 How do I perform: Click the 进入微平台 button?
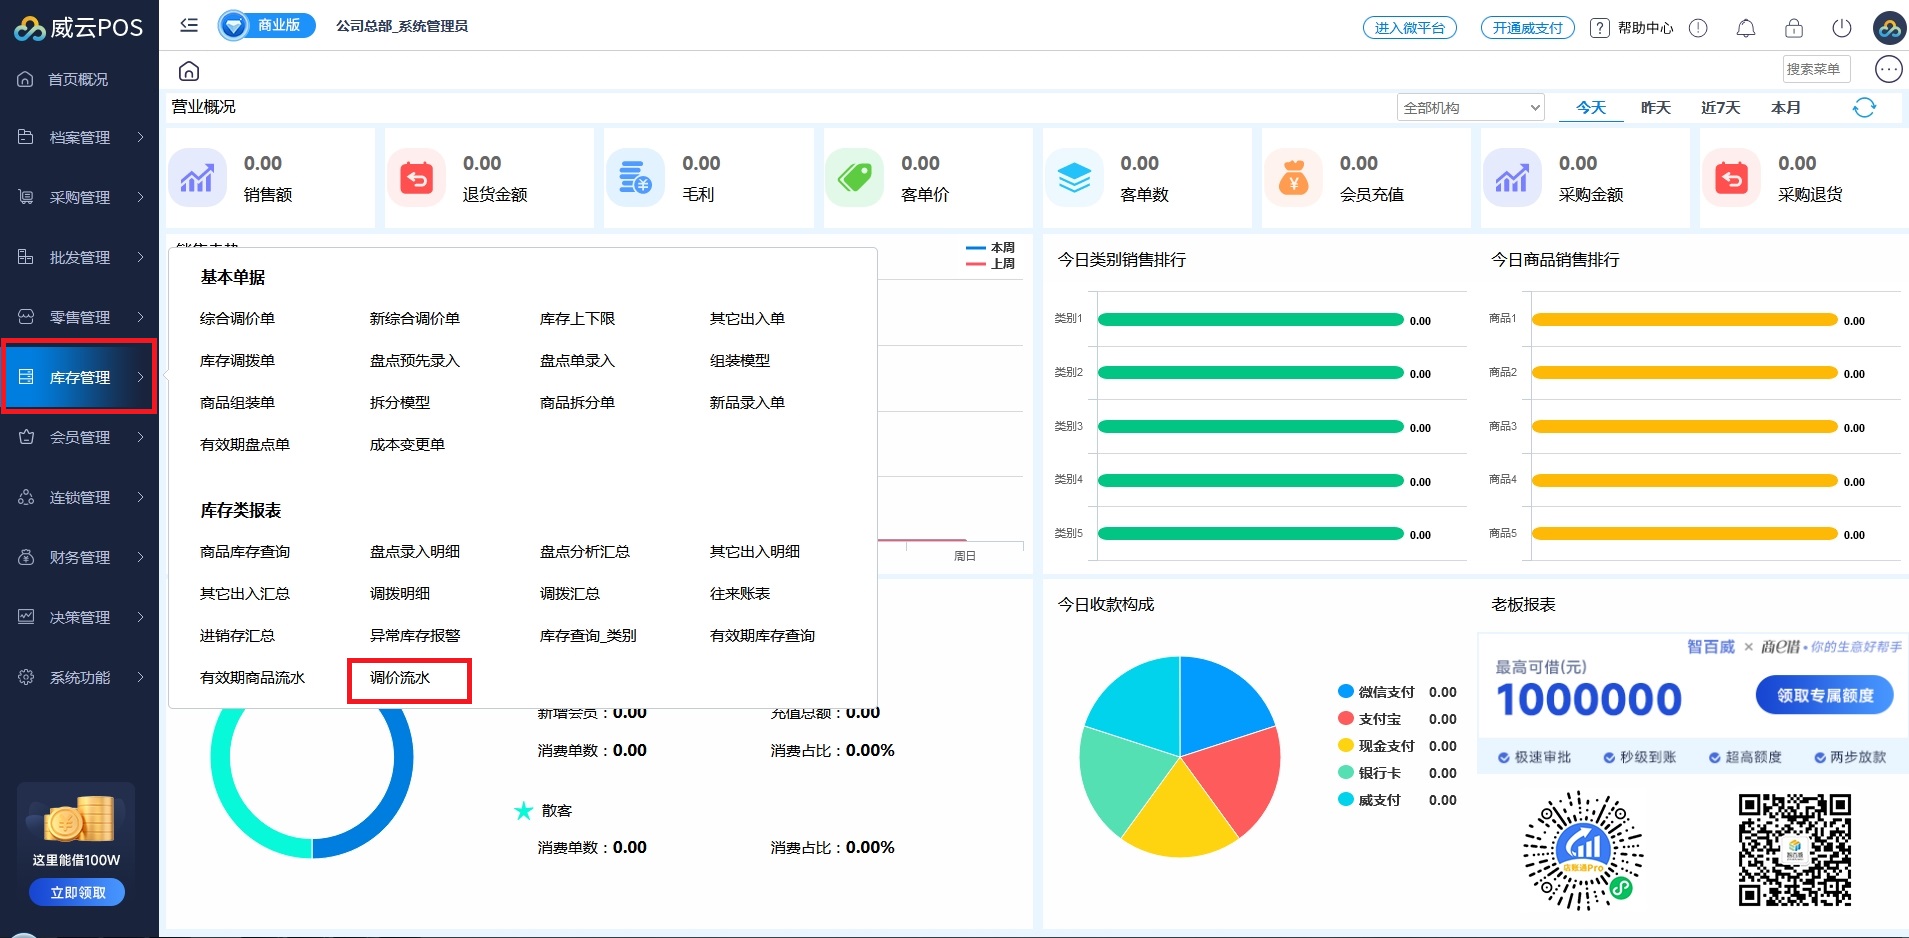1409,28
